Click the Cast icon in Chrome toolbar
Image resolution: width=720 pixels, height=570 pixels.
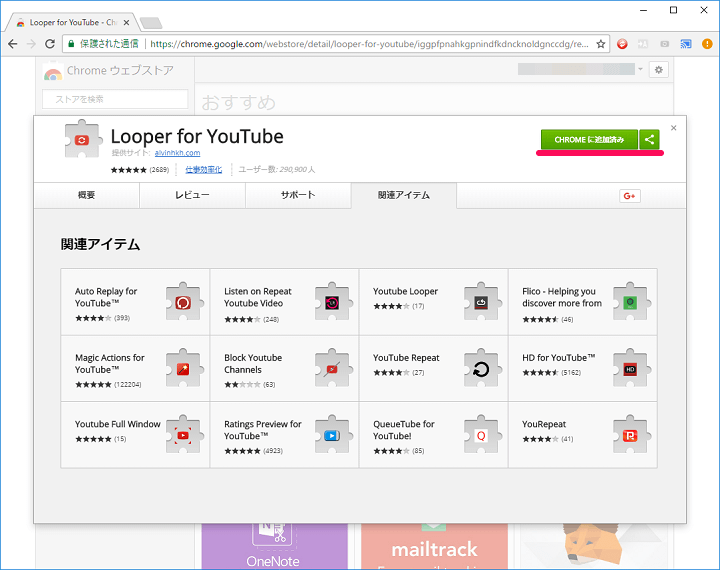686,44
